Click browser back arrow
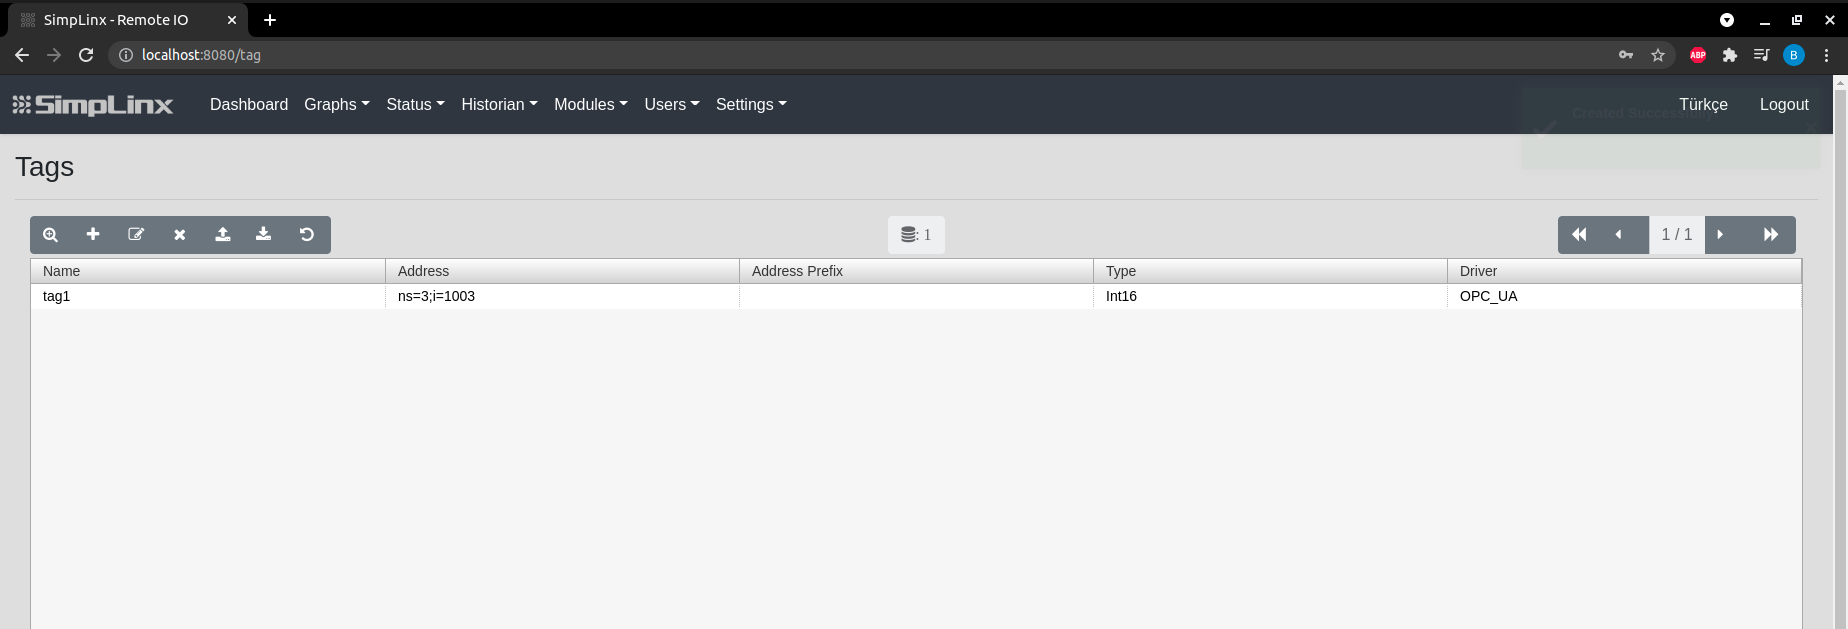Screen dimensions: 1848x629 (x=22, y=55)
